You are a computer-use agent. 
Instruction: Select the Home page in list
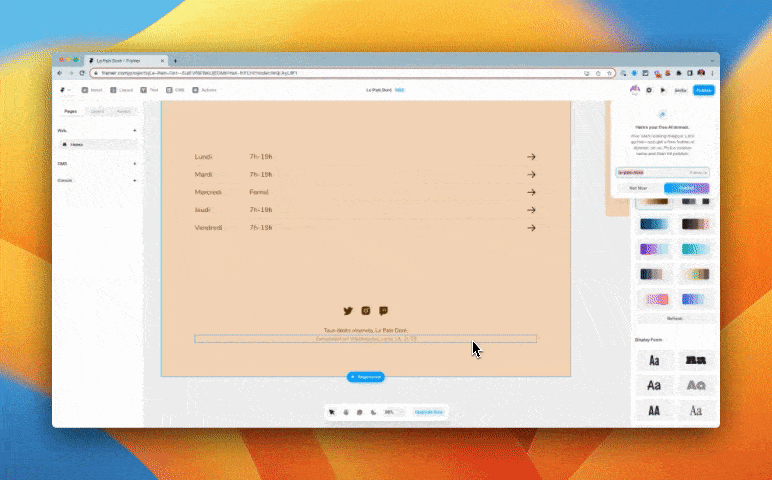coord(78,144)
